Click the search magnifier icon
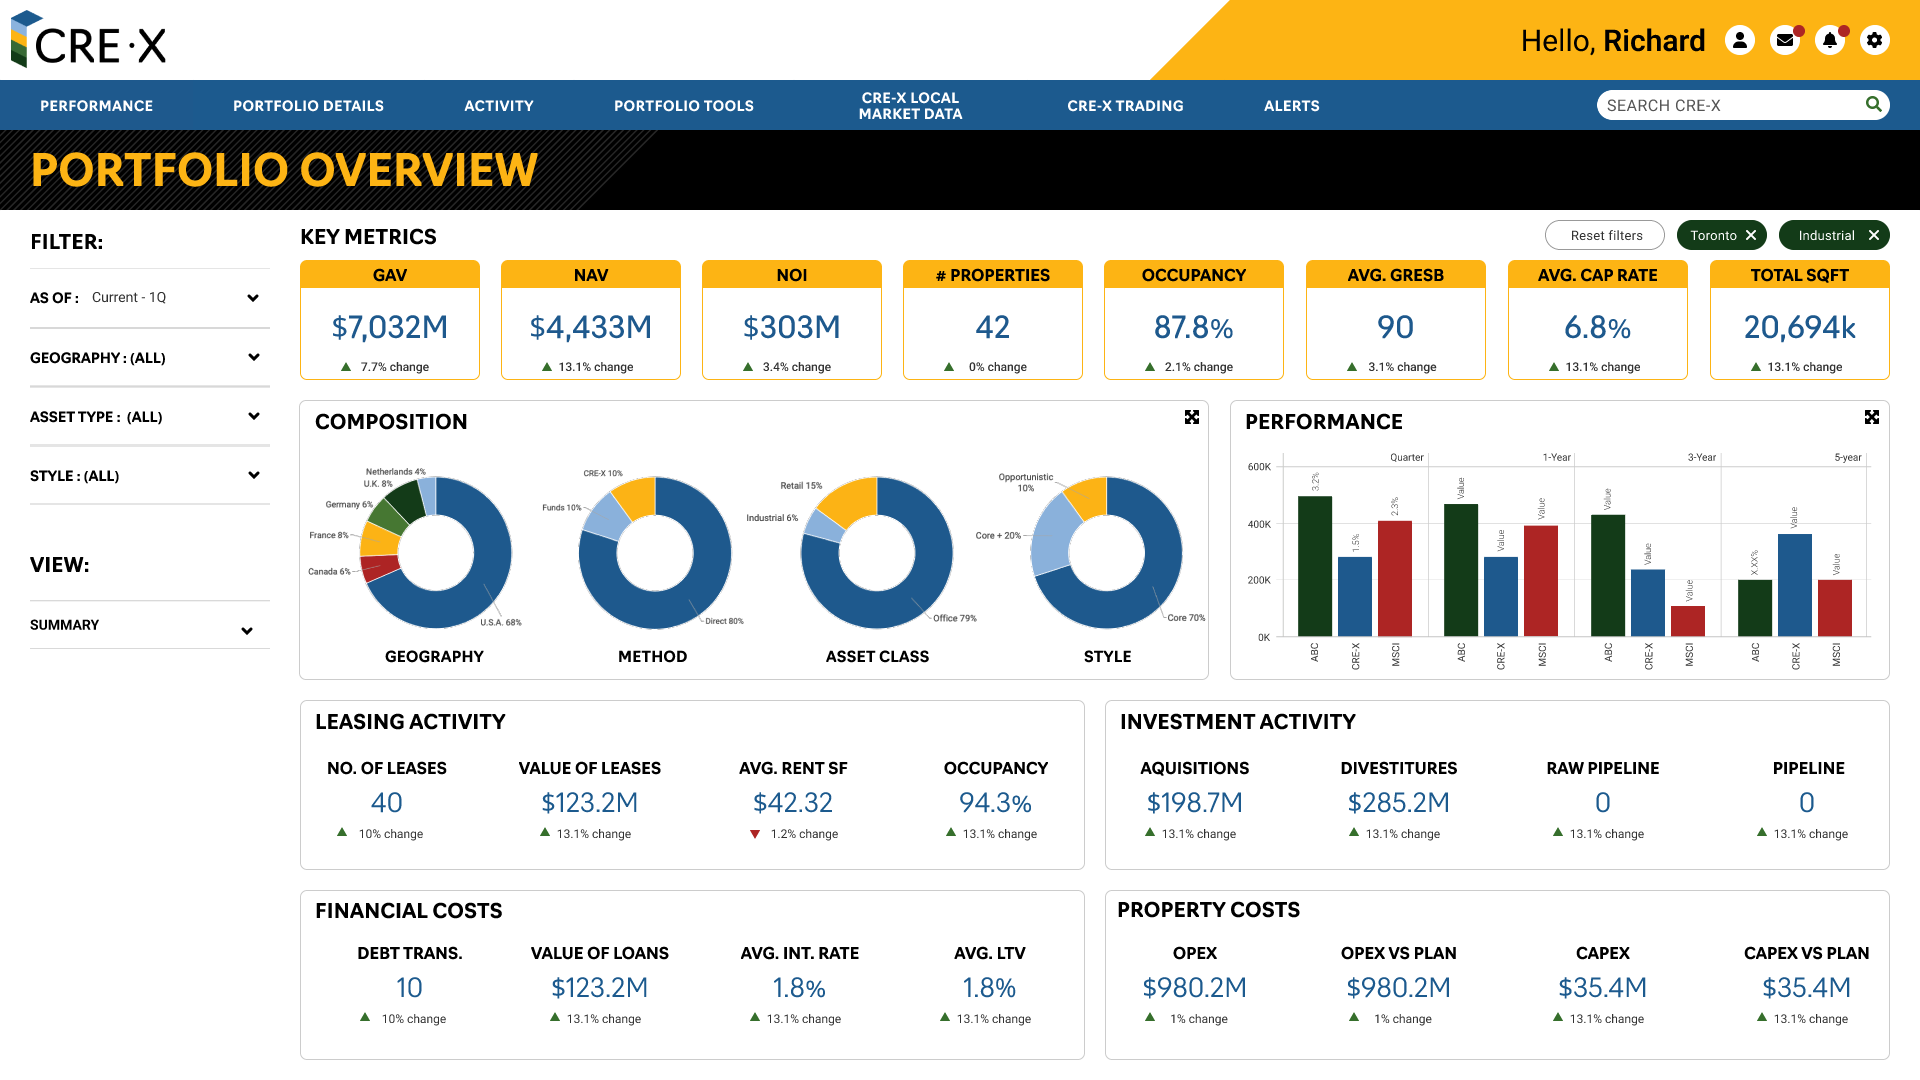 pyautogui.click(x=1874, y=104)
